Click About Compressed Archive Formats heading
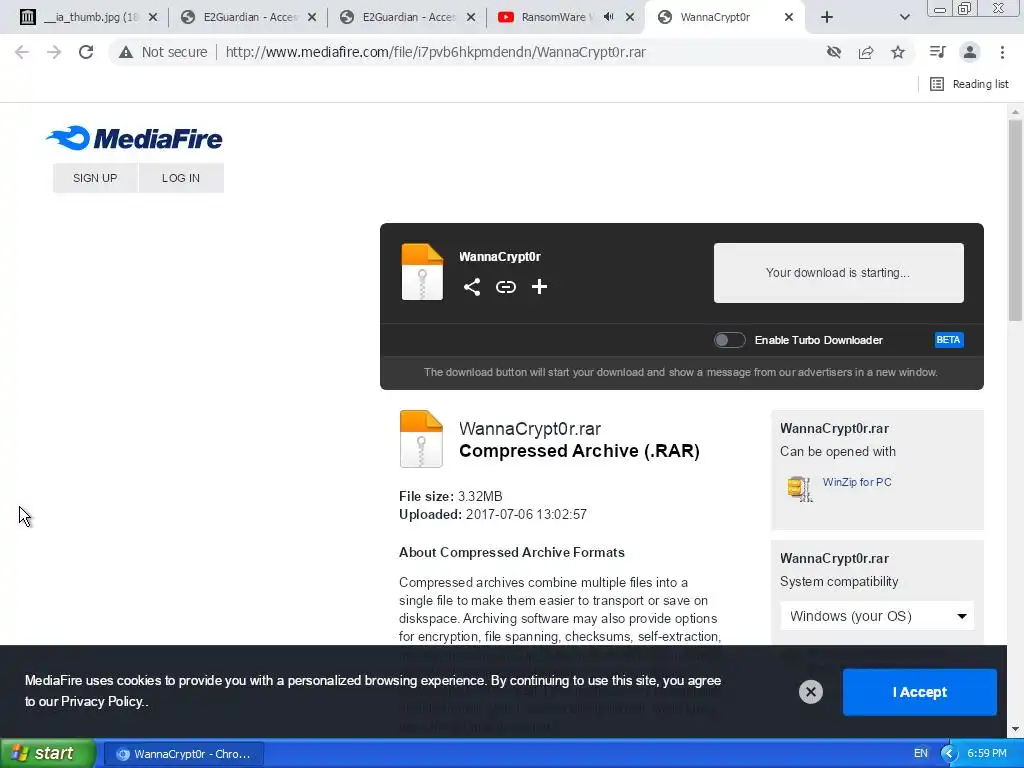1024x768 pixels. (x=512, y=552)
